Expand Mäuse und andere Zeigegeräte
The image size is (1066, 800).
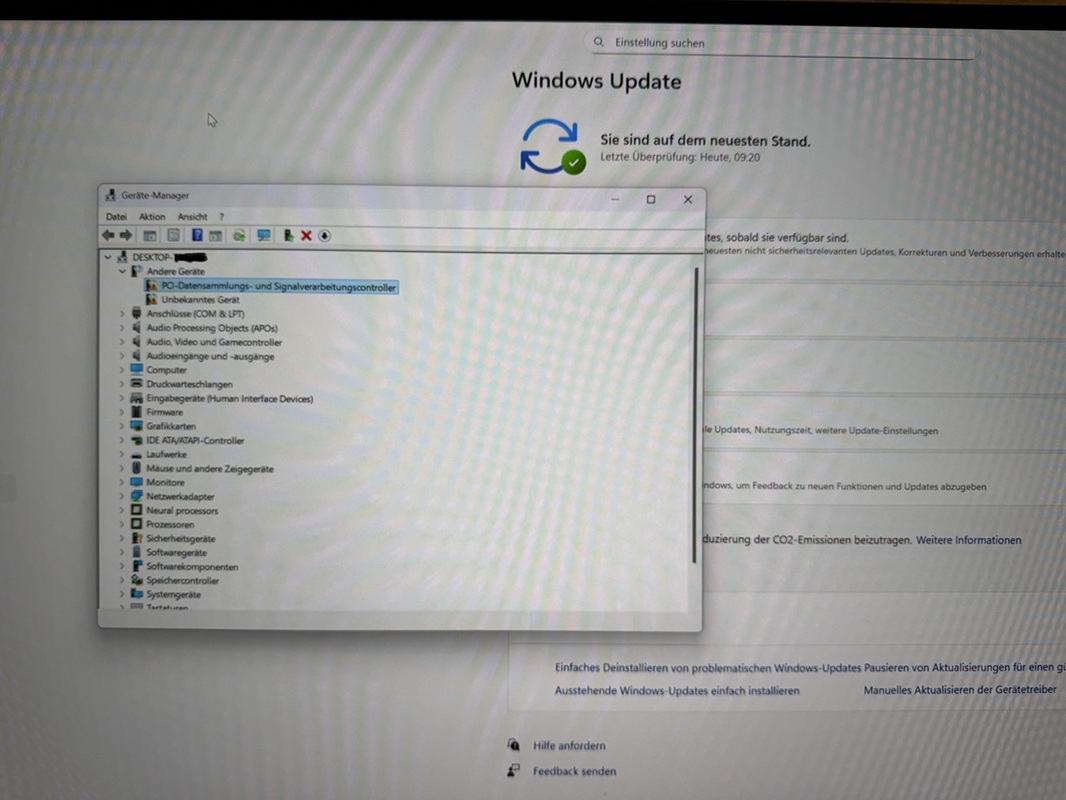point(122,468)
